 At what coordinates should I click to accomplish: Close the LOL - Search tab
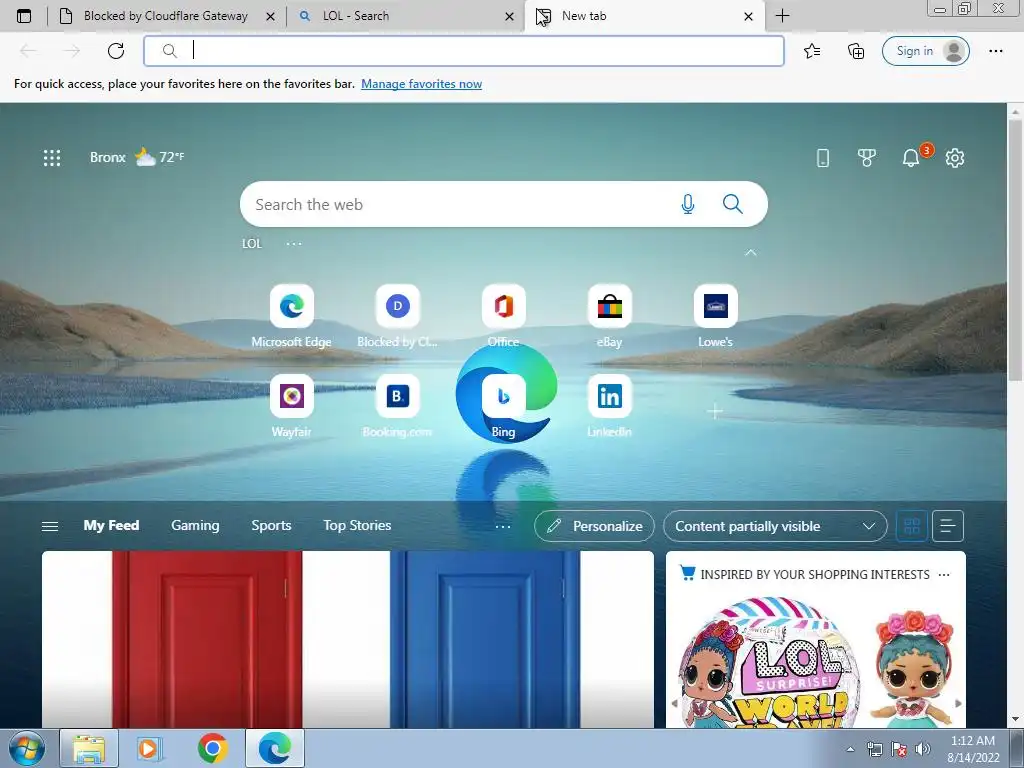click(x=509, y=16)
